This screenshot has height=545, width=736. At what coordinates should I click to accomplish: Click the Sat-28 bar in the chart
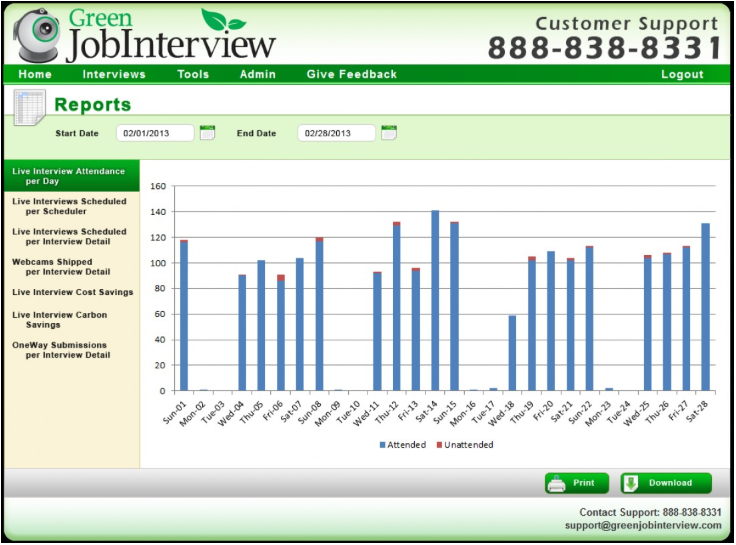point(705,307)
